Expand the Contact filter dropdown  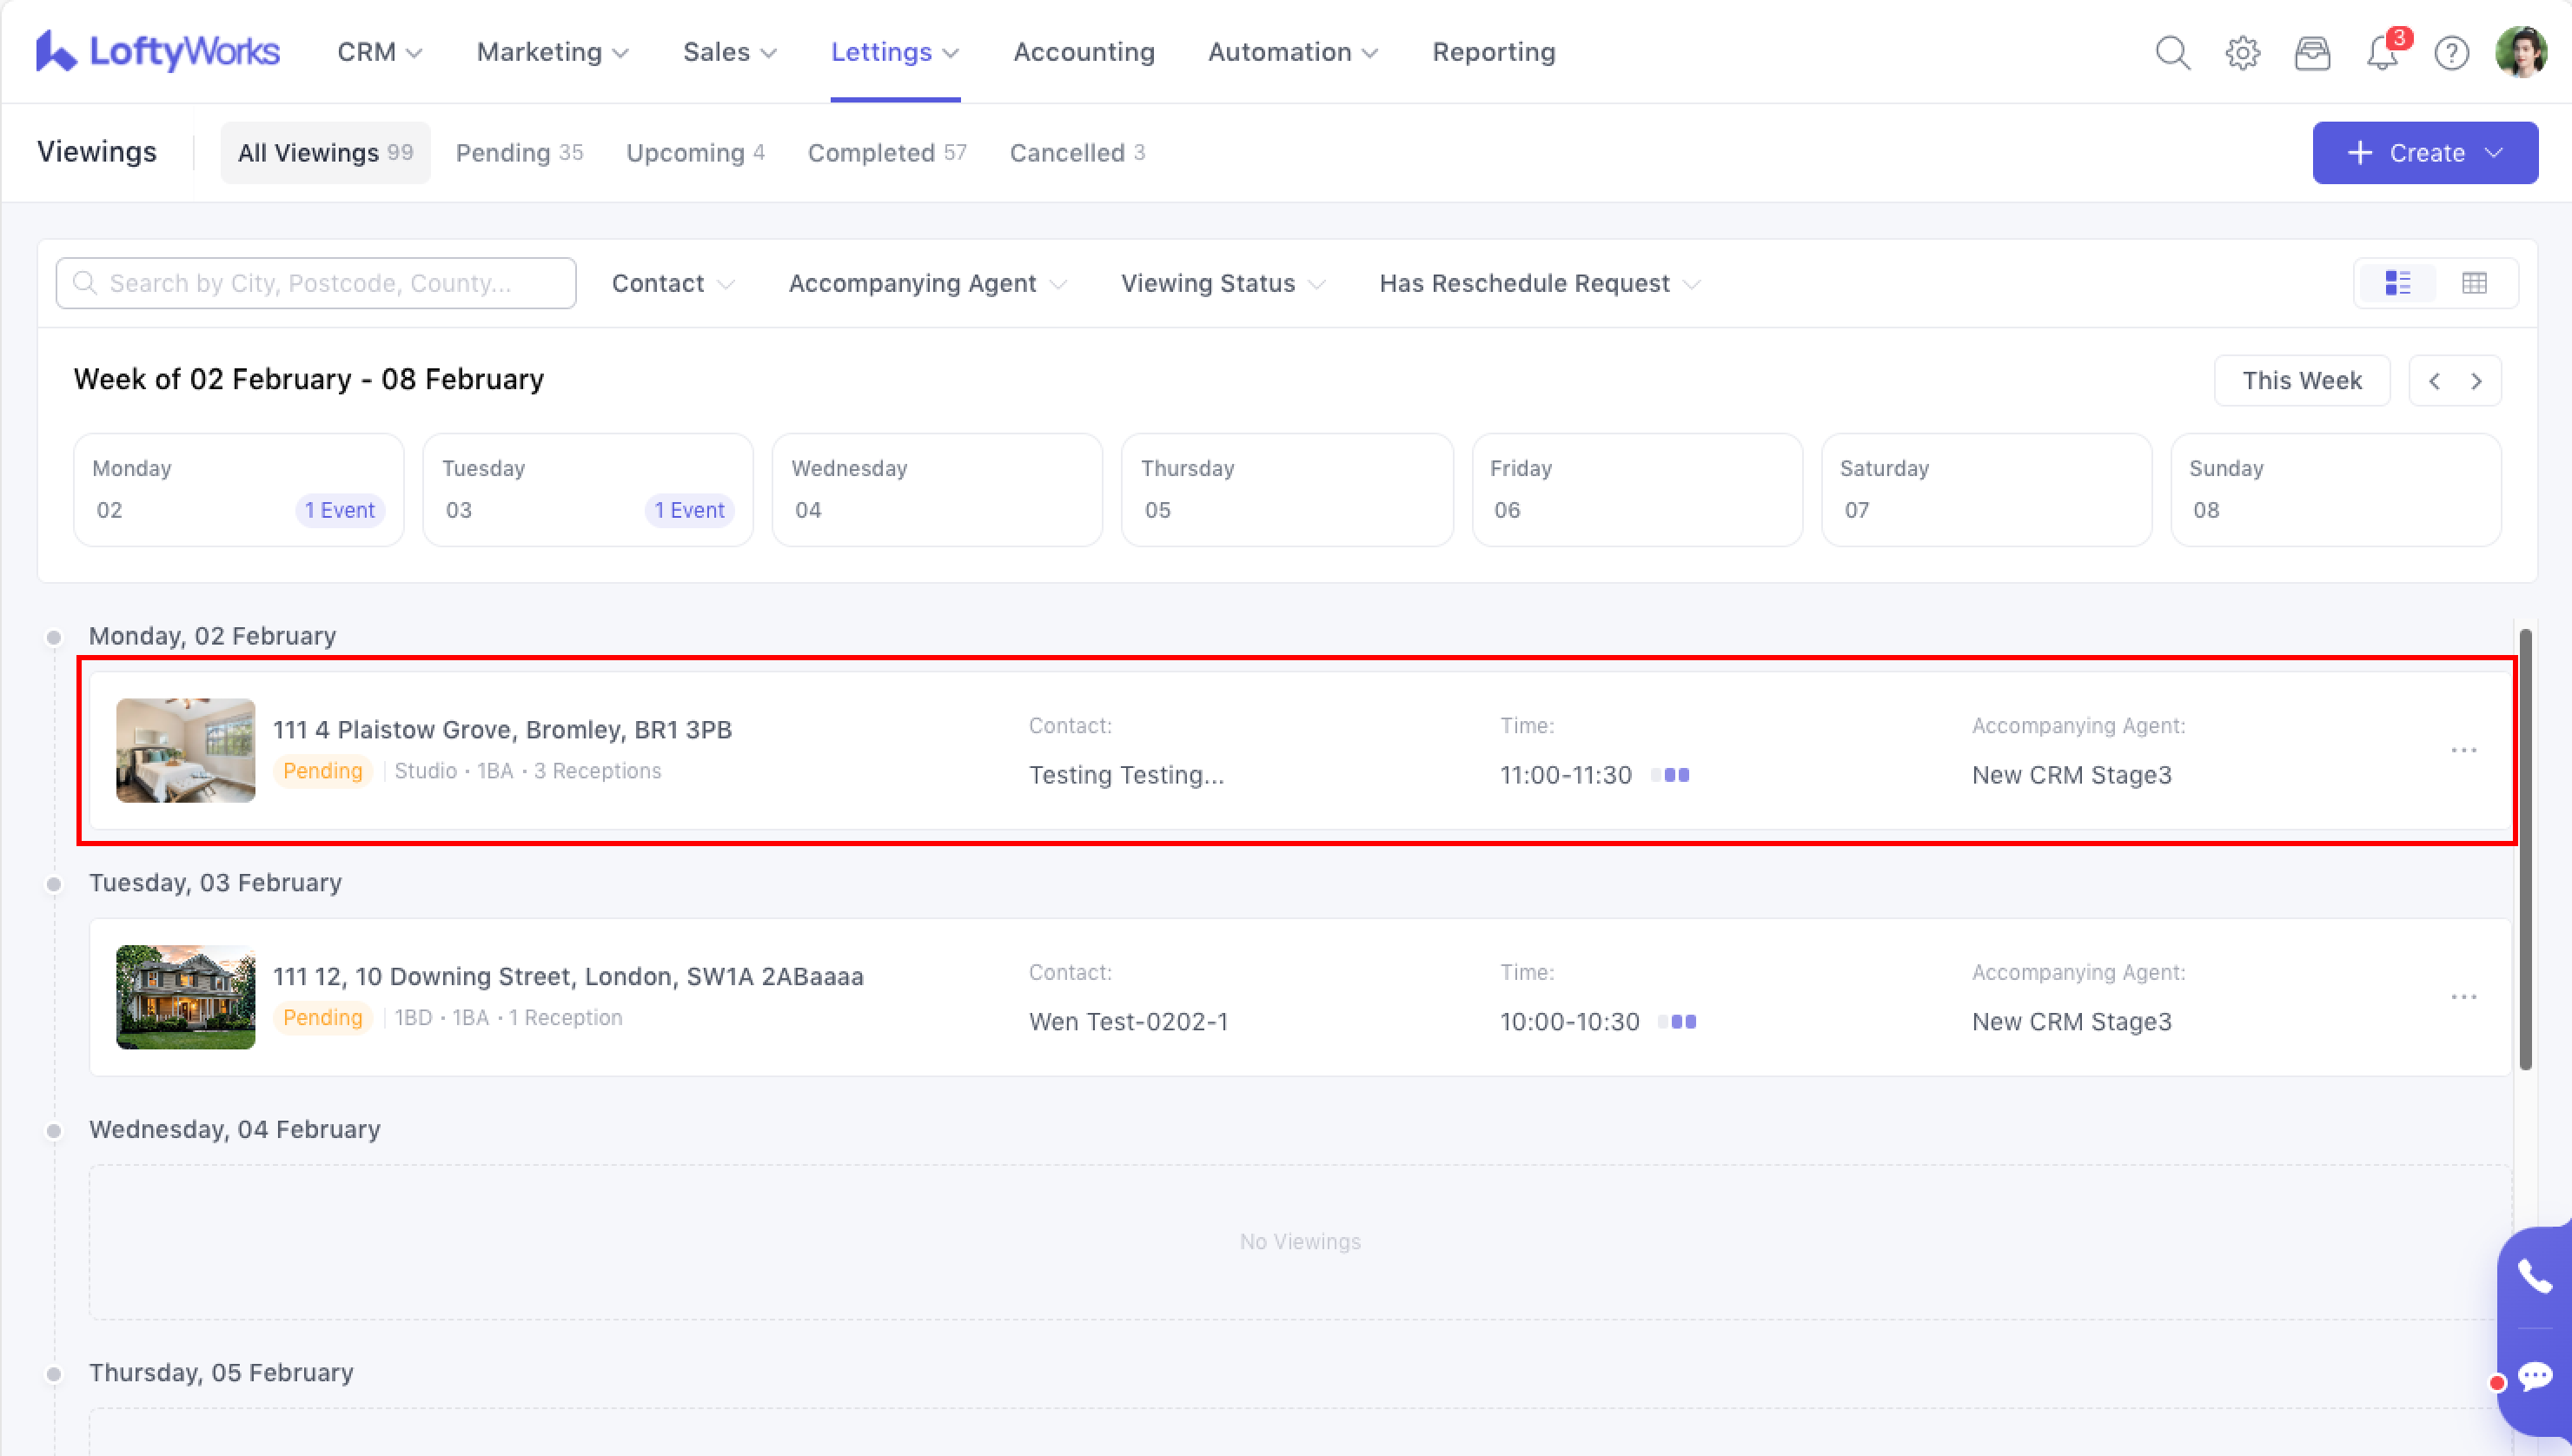[672, 284]
